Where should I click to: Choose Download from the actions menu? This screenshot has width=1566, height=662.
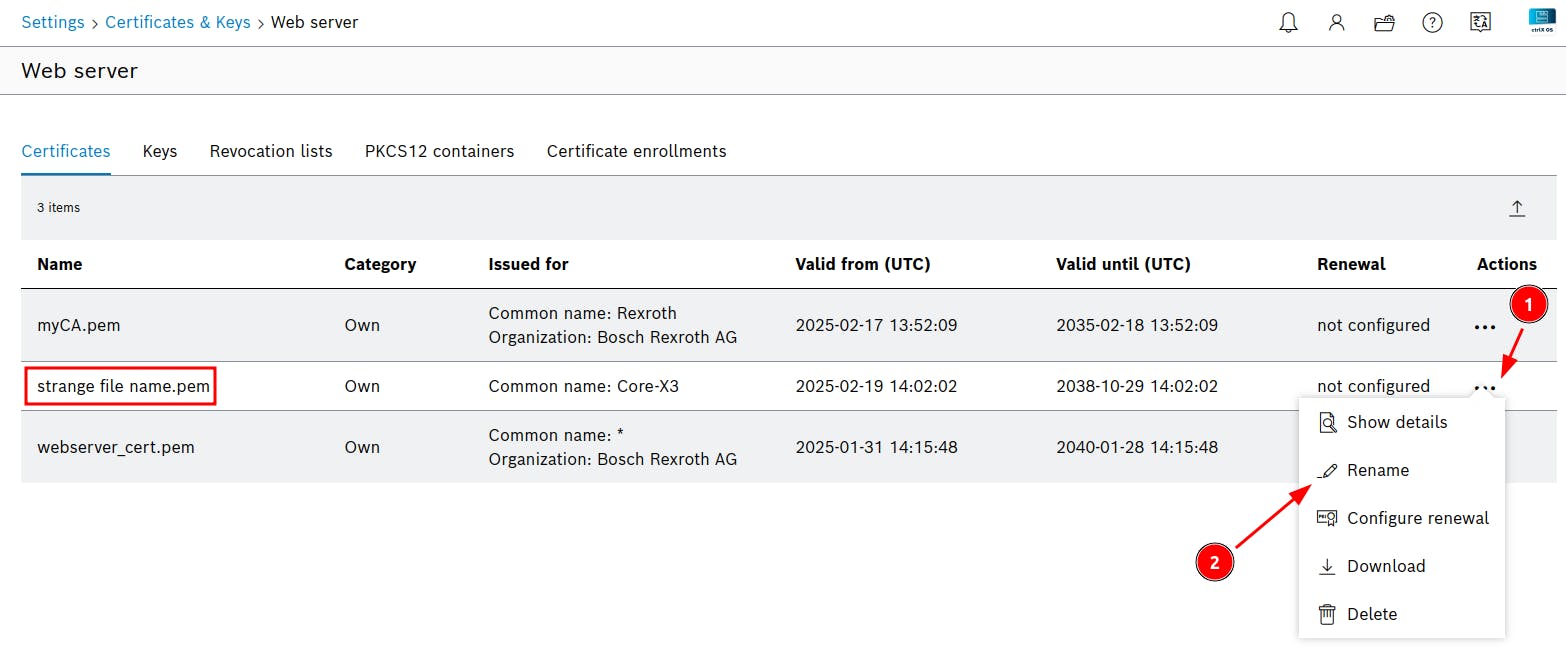pos(1385,566)
